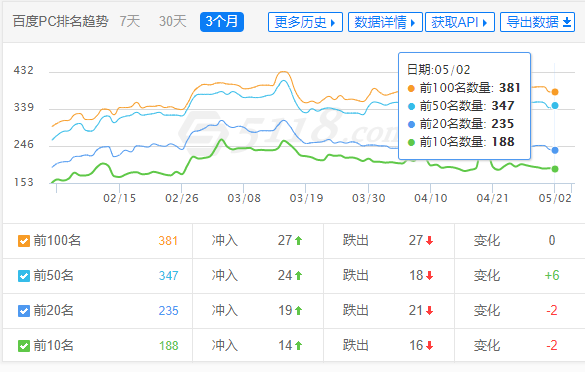This screenshot has height=372, width=585.
Task: Toggle the 前20名 blue checkbox
Action: tap(24, 311)
